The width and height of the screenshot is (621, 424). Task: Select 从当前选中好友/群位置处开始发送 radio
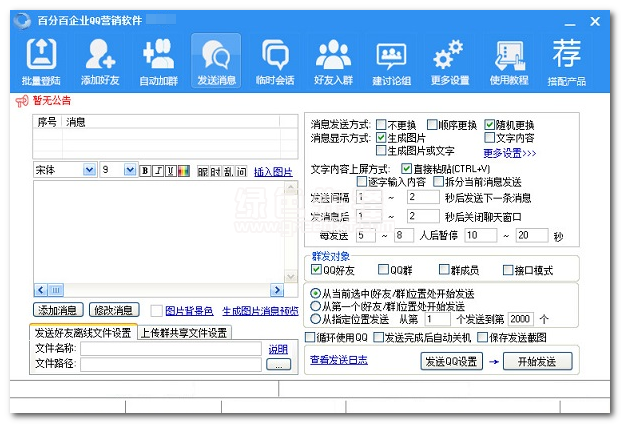click(316, 294)
